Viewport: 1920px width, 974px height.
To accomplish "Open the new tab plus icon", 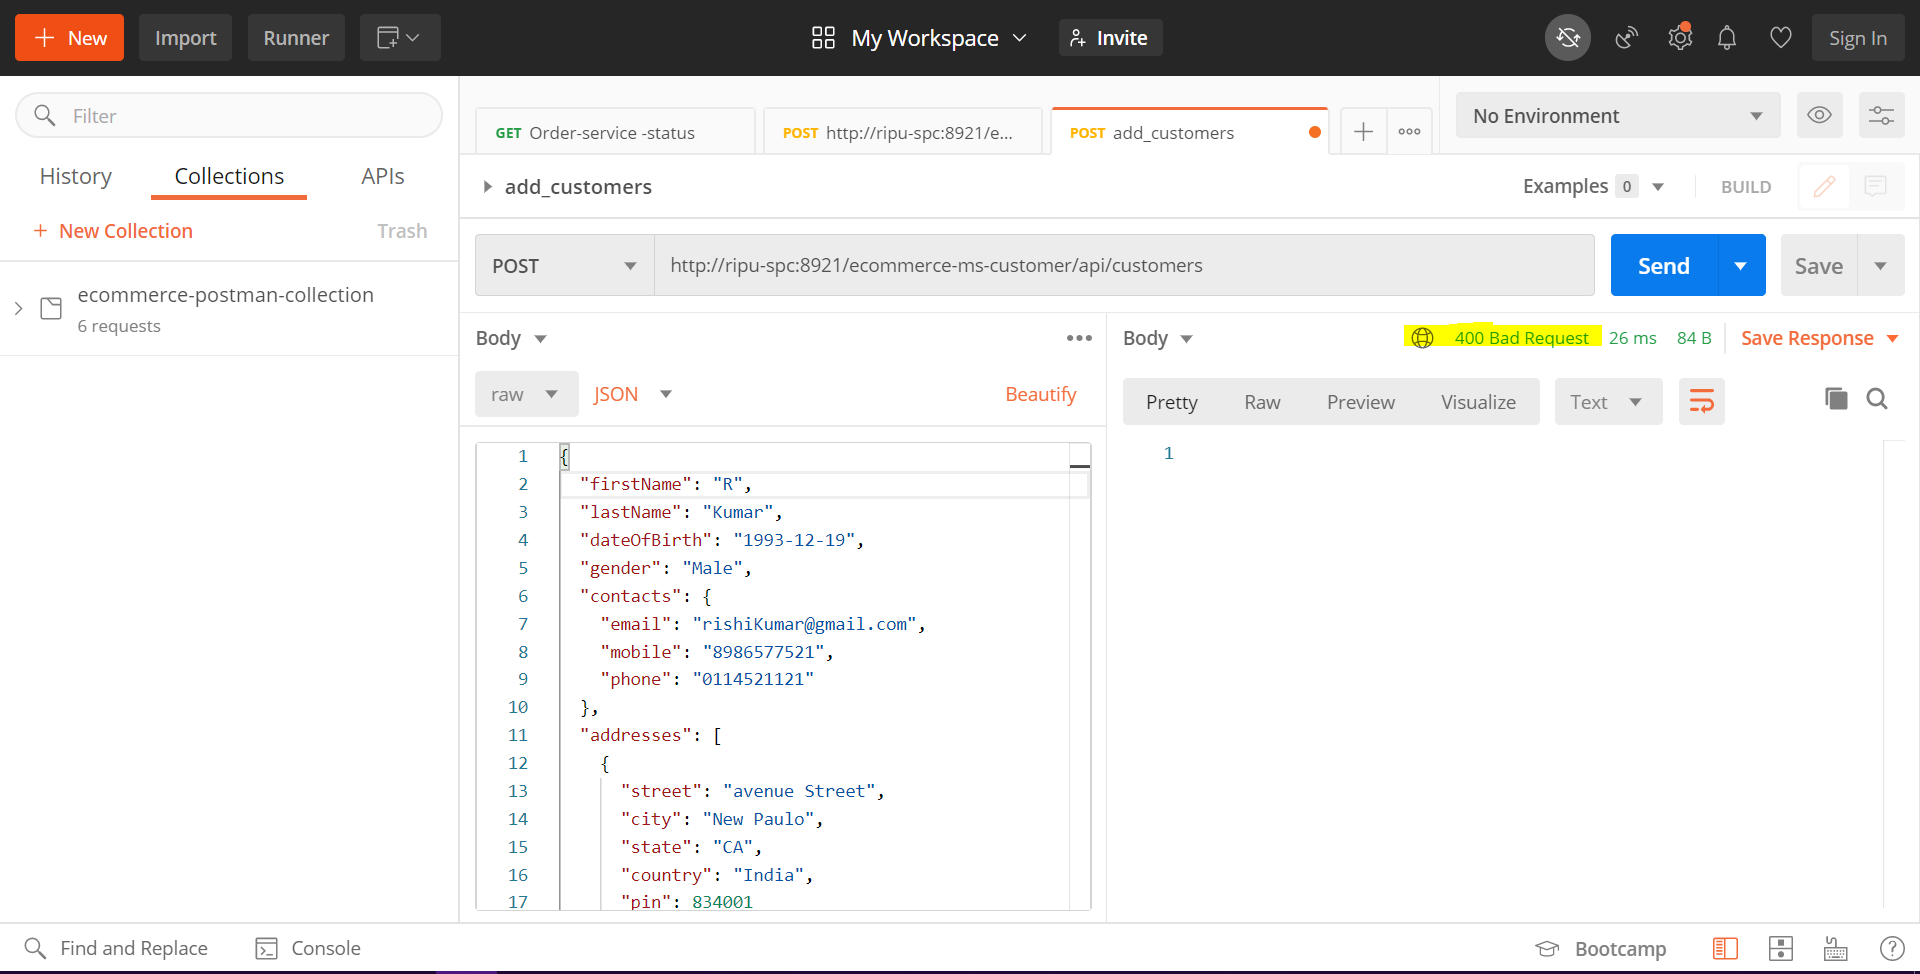I will (x=1363, y=132).
